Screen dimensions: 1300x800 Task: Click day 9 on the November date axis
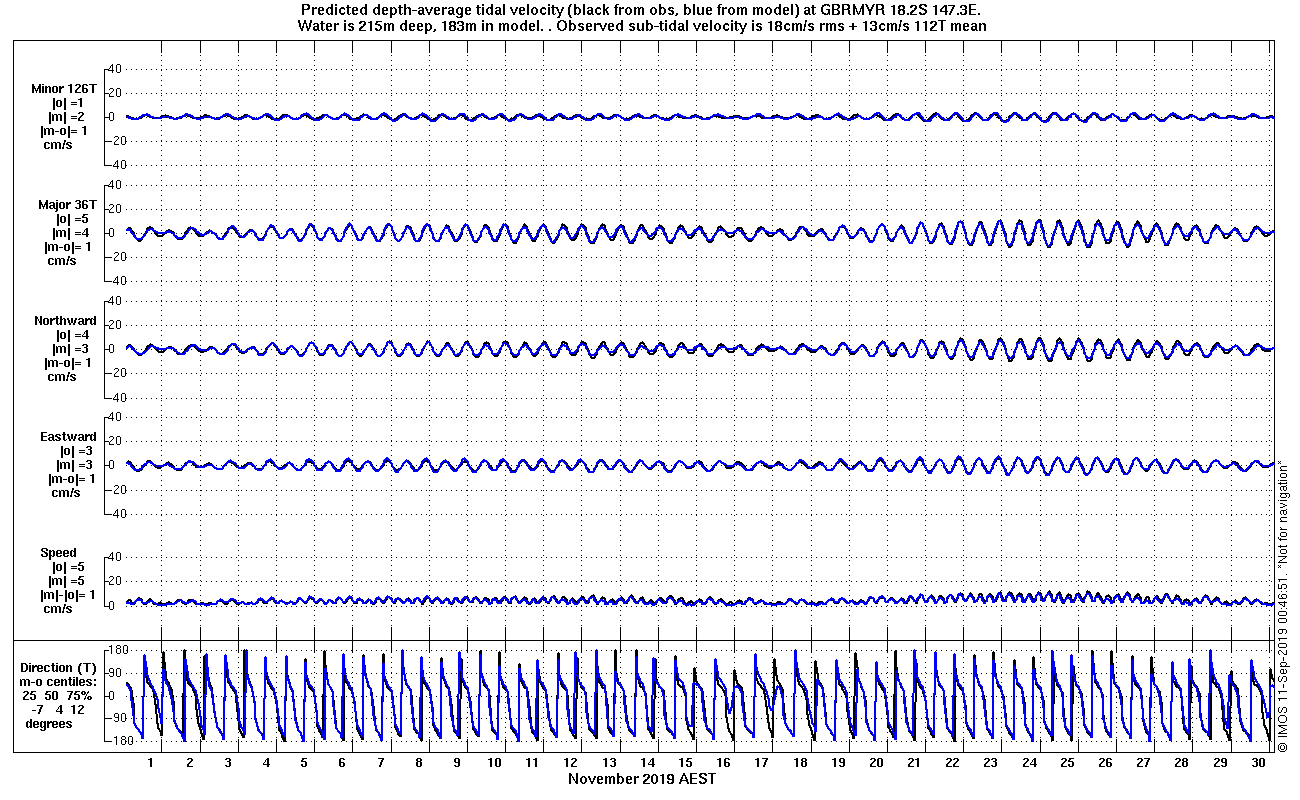pos(457,763)
